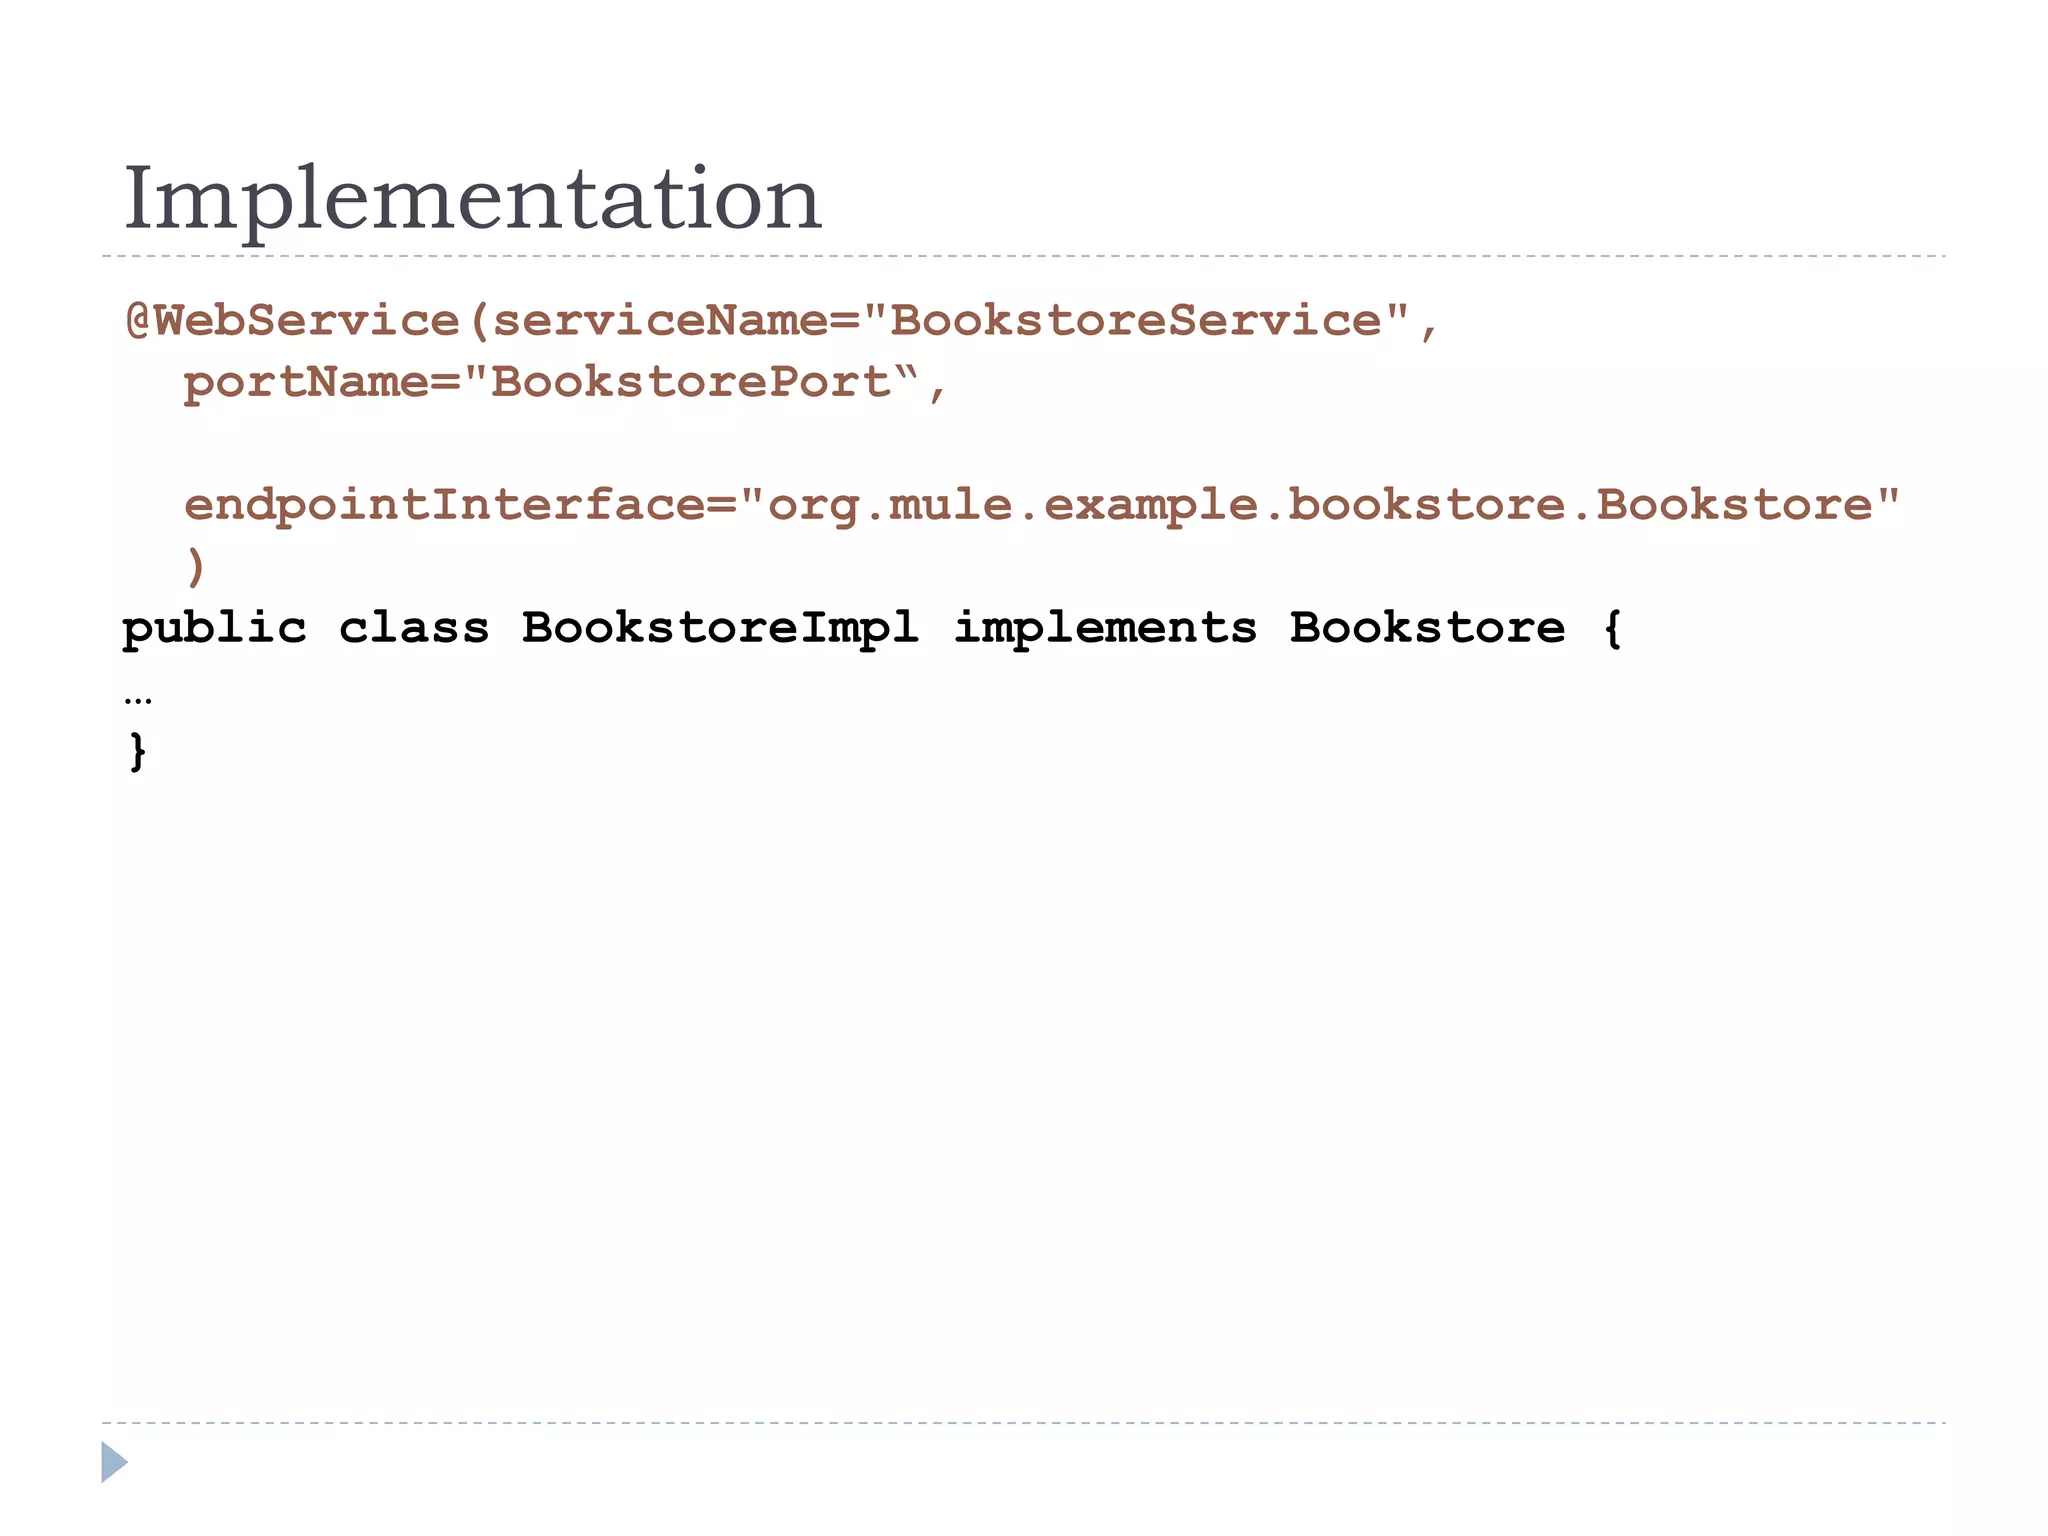Click the "public class BookstoreImpl implements Bookstore {" line
The image size is (2048, 1536).
tap(872, 629)
